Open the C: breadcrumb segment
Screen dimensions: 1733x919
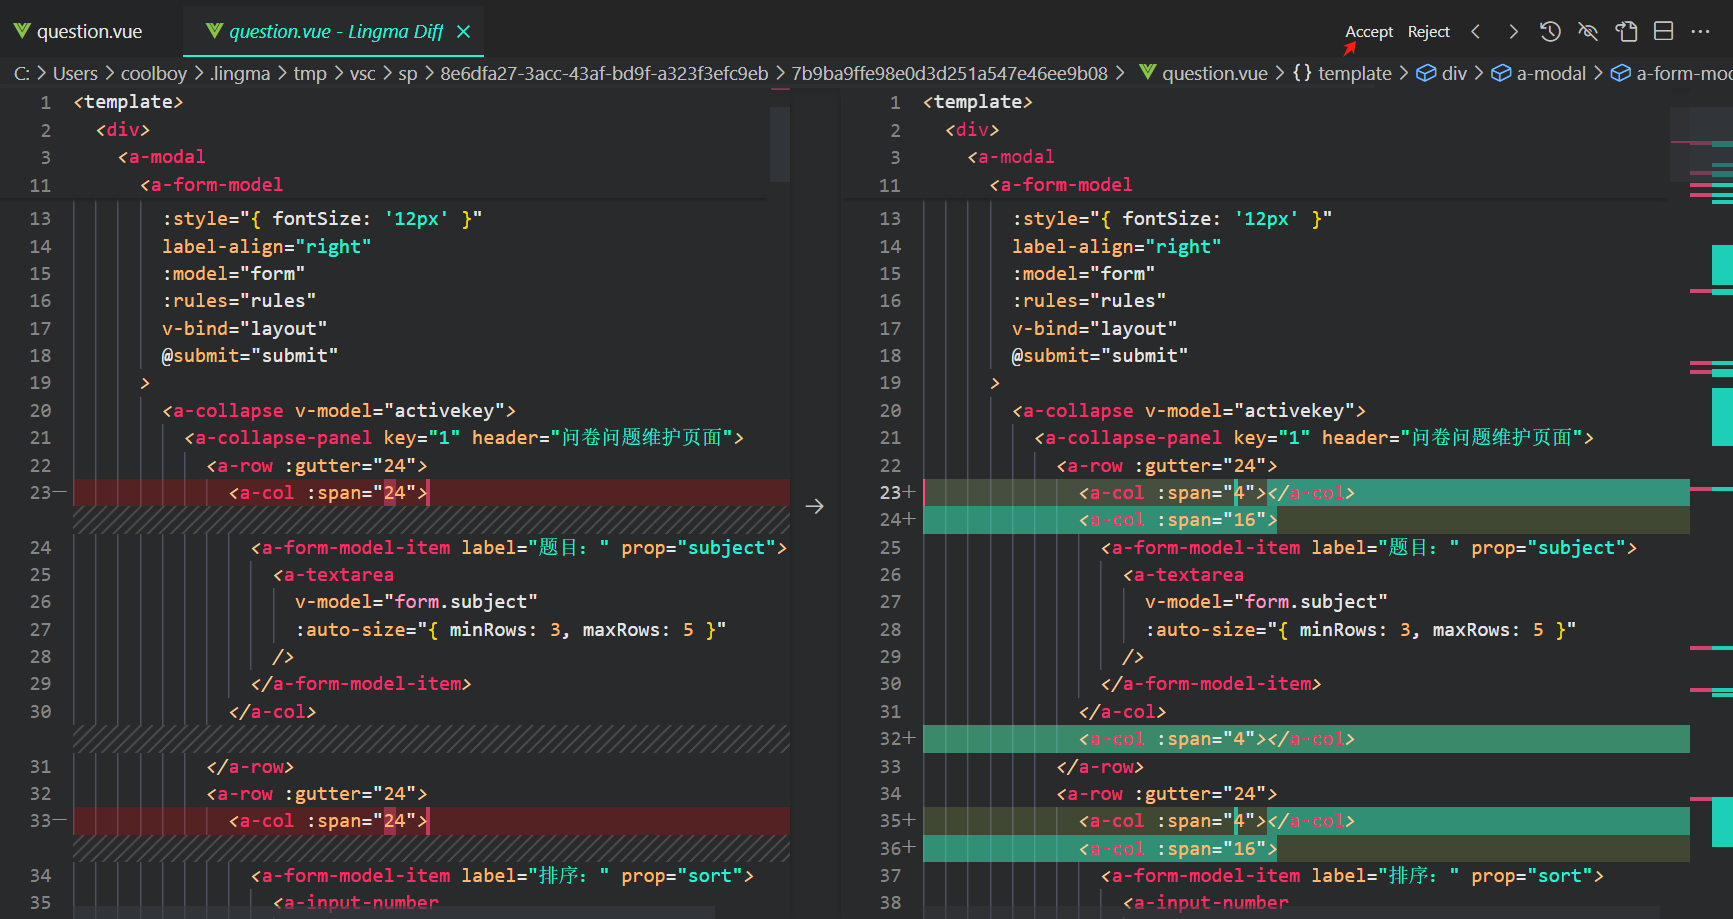point(22,73)
